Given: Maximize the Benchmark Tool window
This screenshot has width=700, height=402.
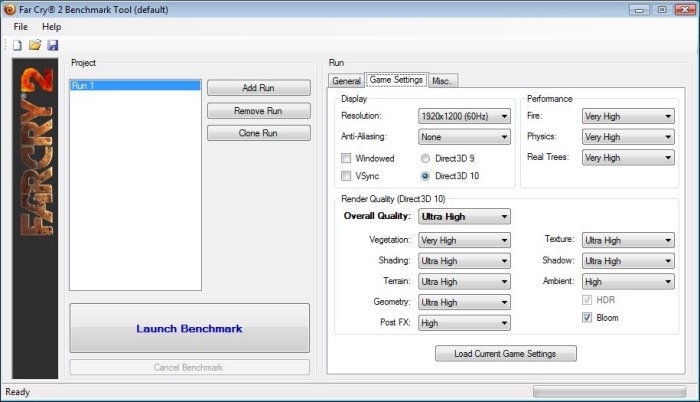Looking at the screenshot, I should pos(662,9).
